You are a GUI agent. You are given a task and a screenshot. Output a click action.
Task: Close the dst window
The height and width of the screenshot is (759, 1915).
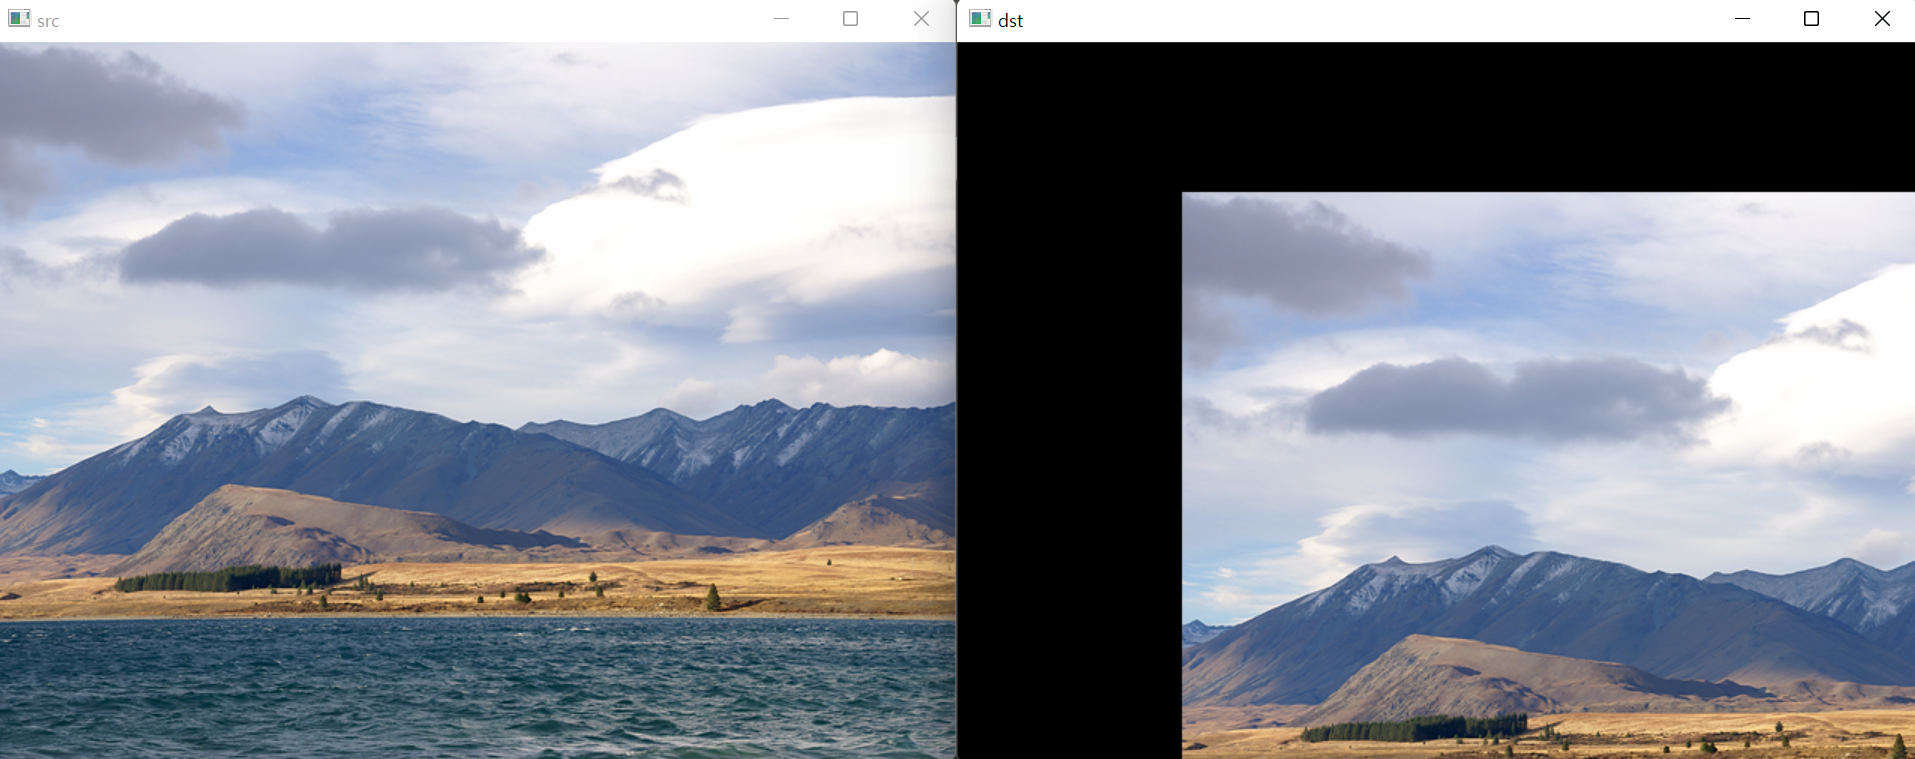pos(1882,19)
